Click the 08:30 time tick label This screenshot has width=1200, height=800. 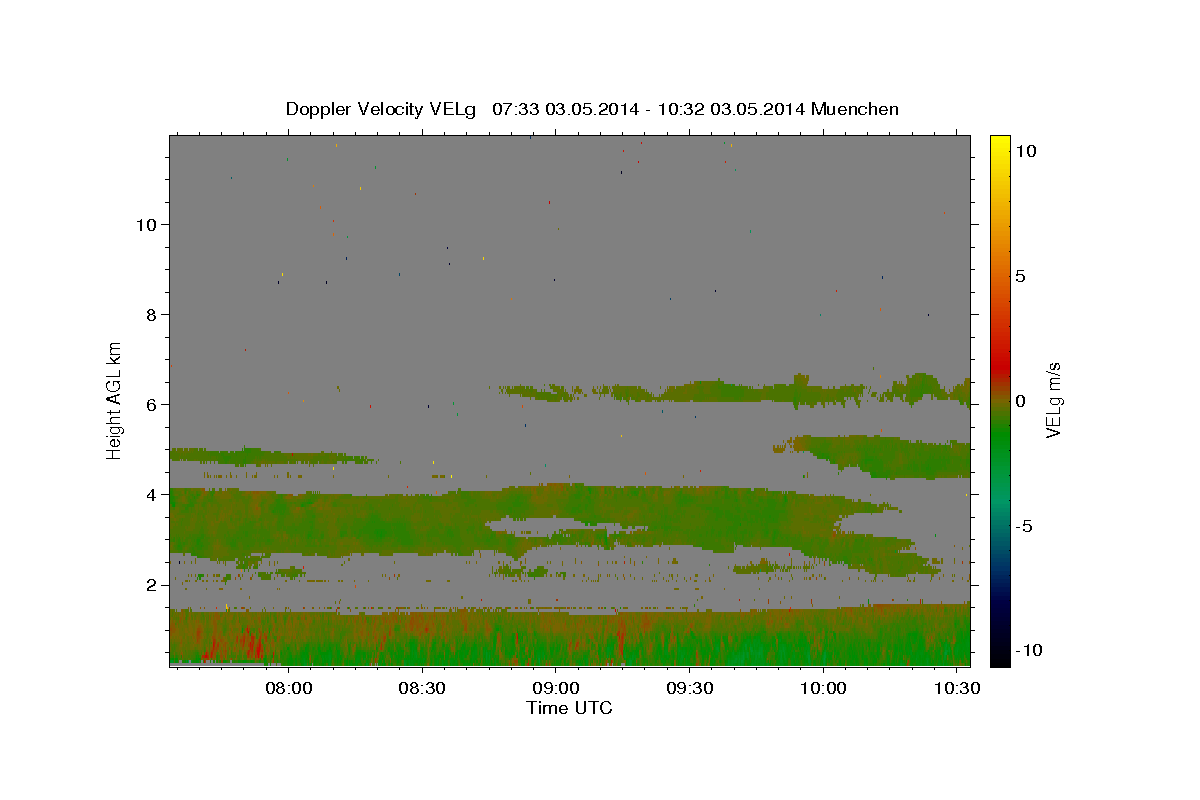pyautogui.click(x=422, y=689)
